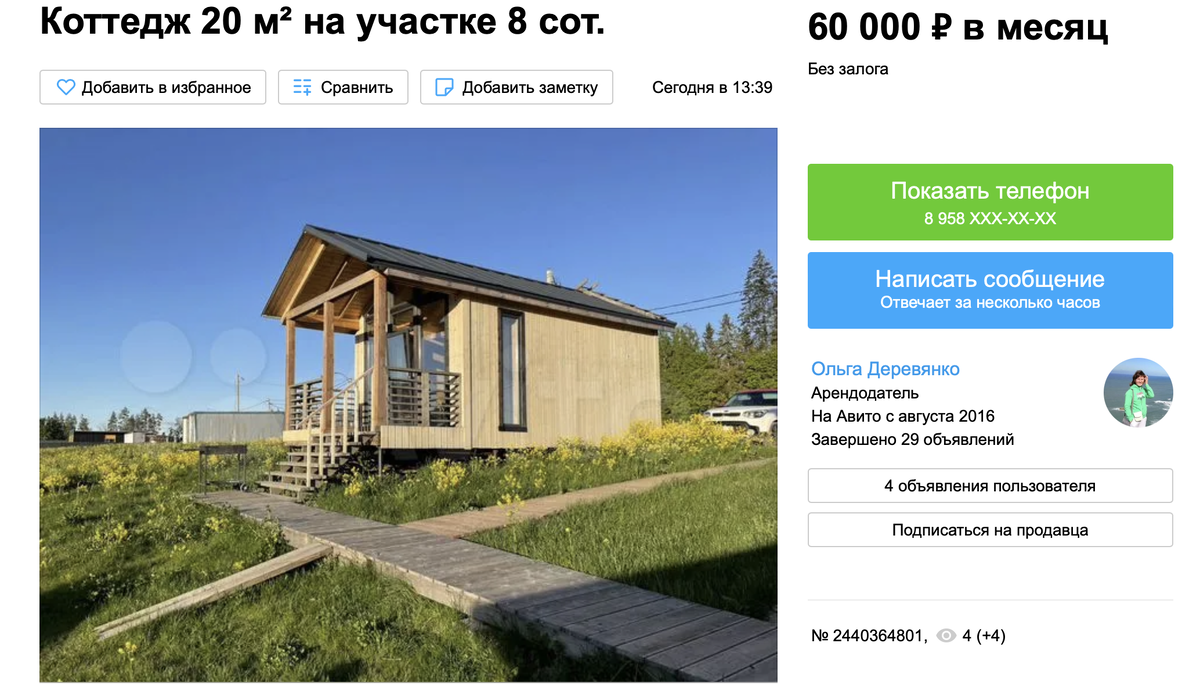Click the heart favorite icon
Image resolution: width=1200 pixels, height=697 pixels.
coord(66,87)
